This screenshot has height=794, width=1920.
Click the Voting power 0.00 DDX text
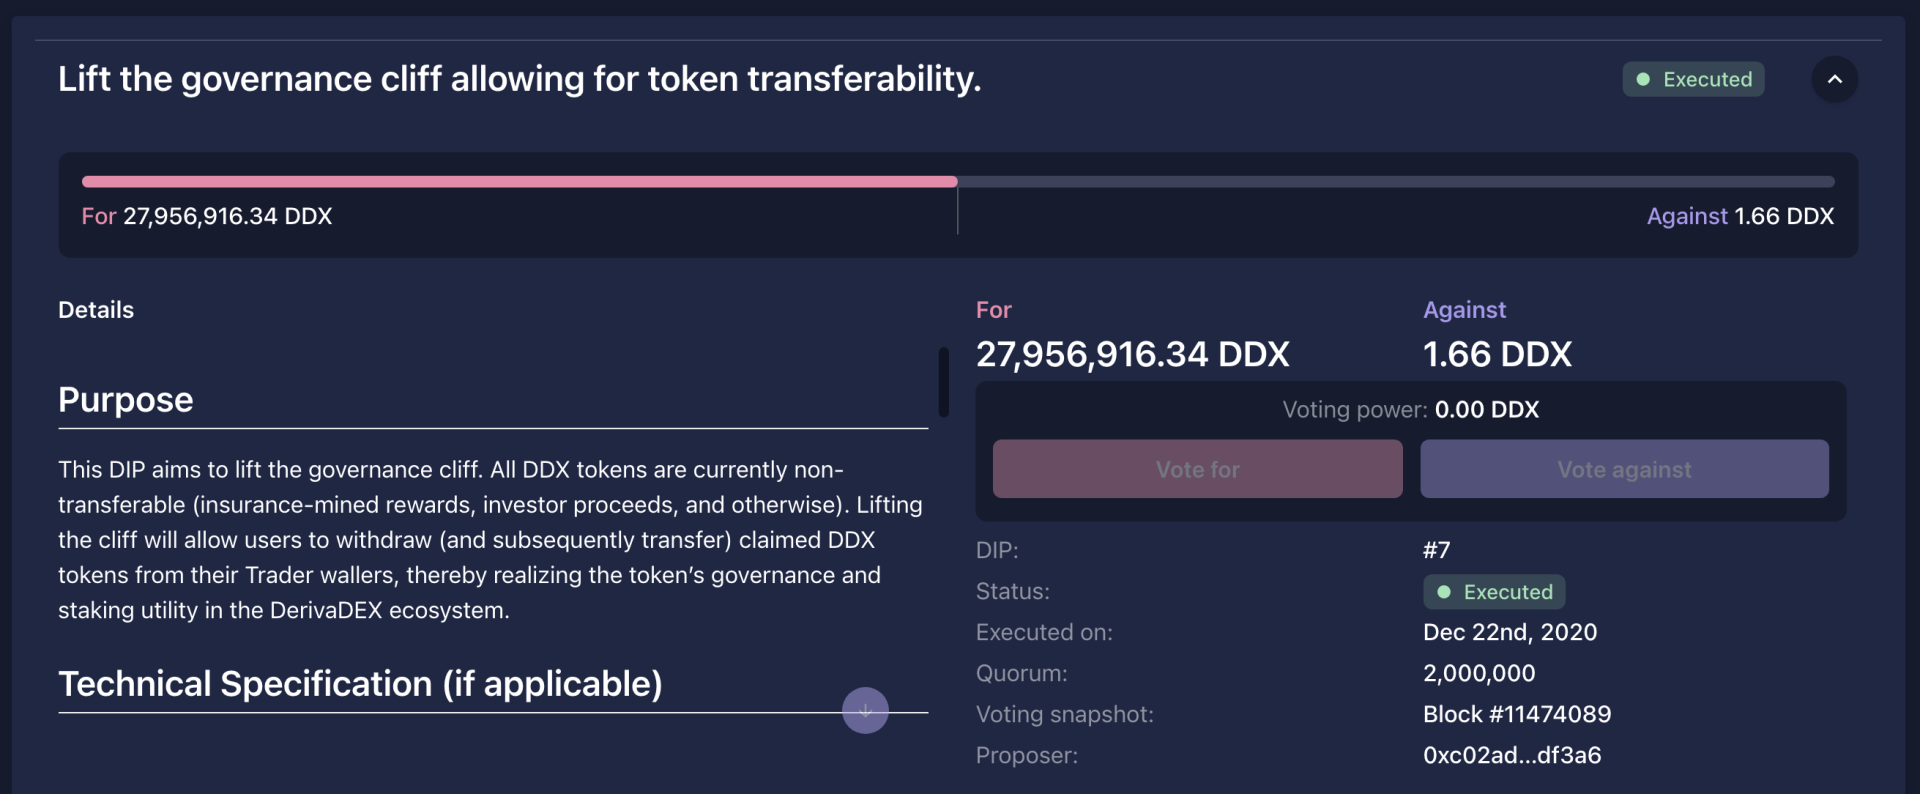pyautogui.click(x=1410, y=410)
